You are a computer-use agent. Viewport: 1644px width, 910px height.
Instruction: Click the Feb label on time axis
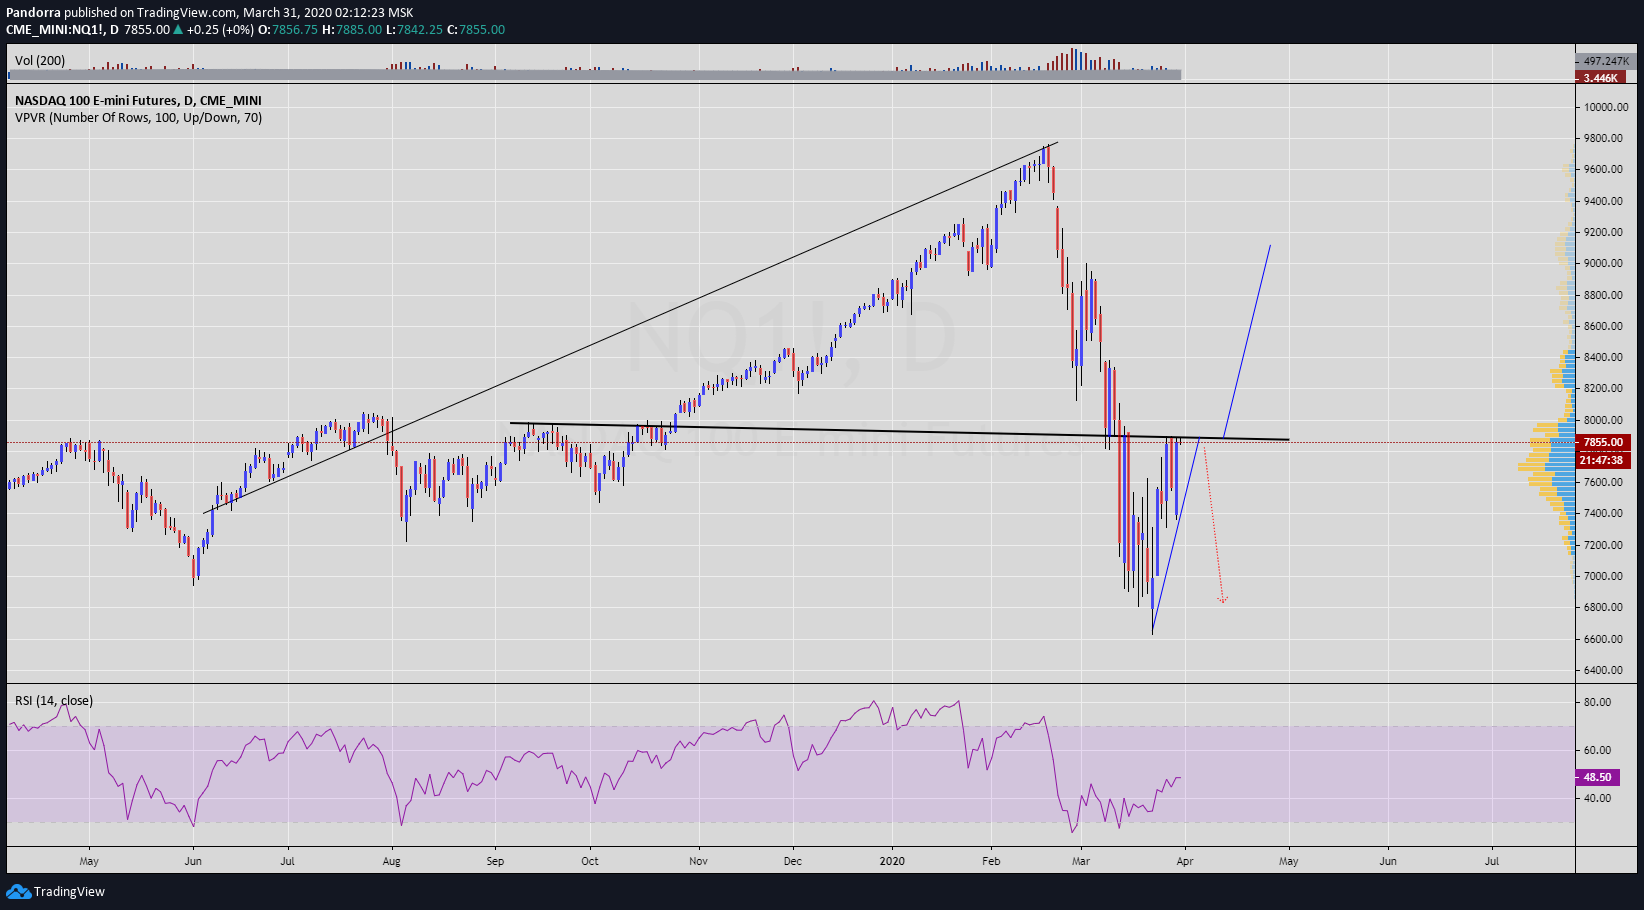point(991,861)
